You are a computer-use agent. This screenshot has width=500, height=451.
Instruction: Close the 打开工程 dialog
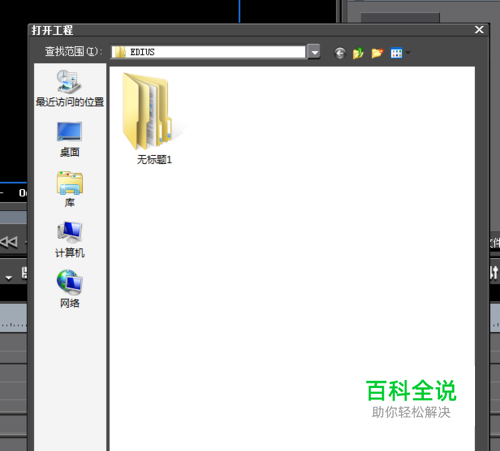click(x=479, y=30)
